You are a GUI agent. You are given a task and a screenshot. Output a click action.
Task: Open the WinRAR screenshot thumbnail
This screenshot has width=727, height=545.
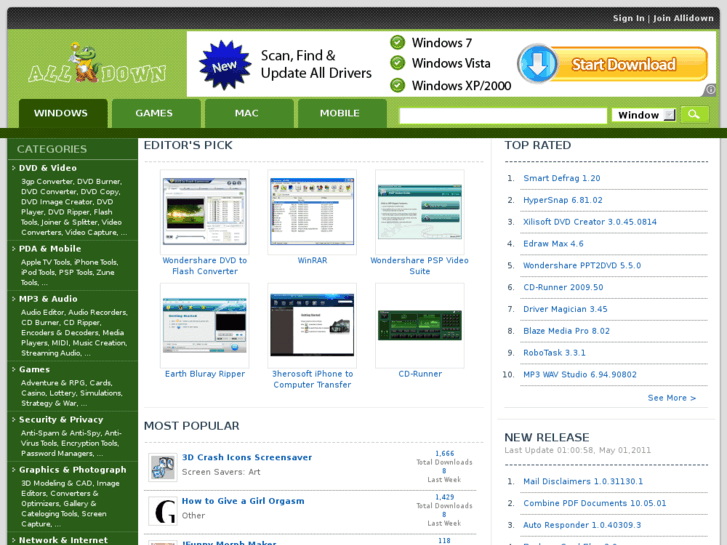312,212
